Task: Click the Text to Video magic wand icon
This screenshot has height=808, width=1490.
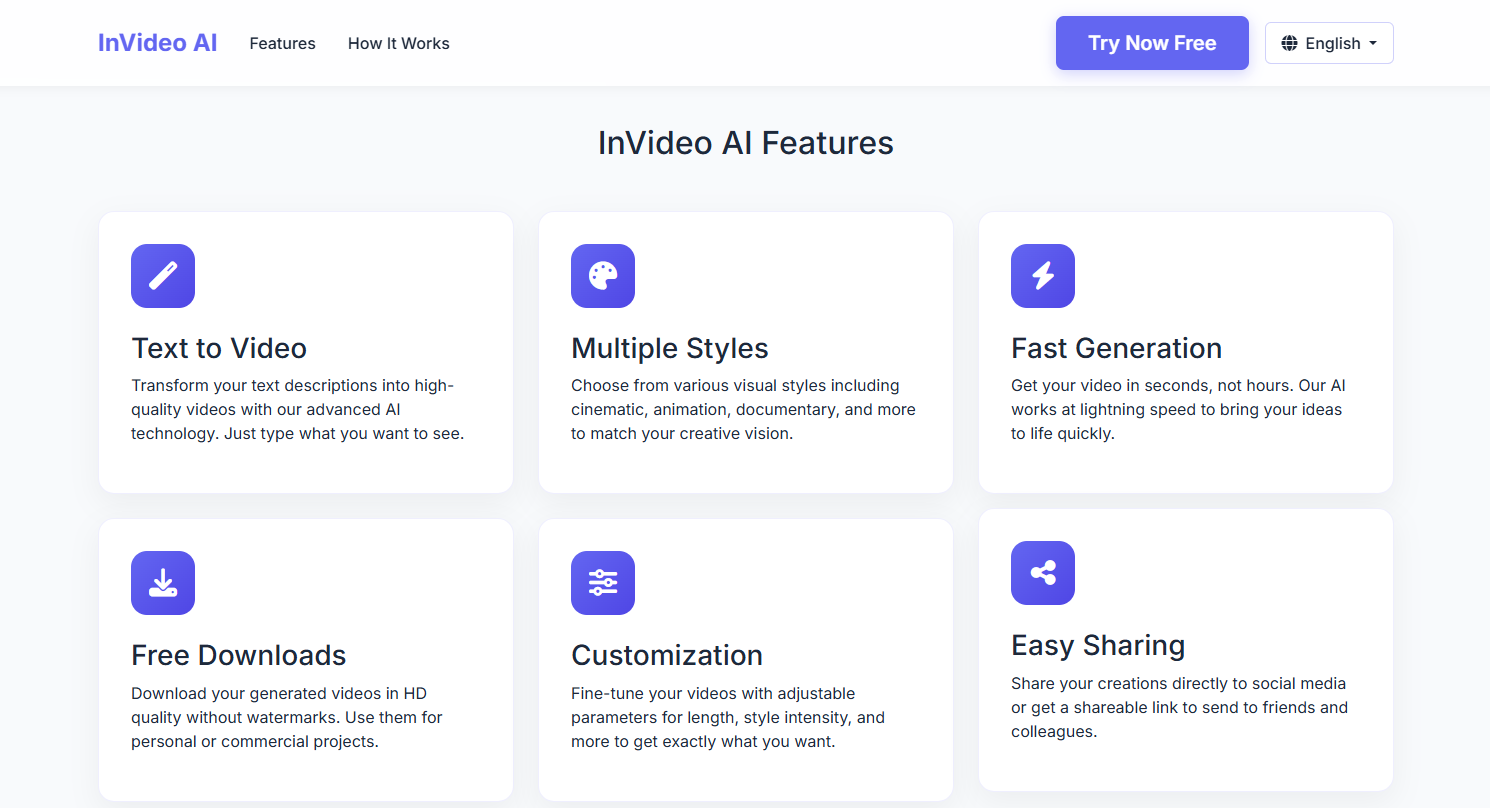Action: 163,276
